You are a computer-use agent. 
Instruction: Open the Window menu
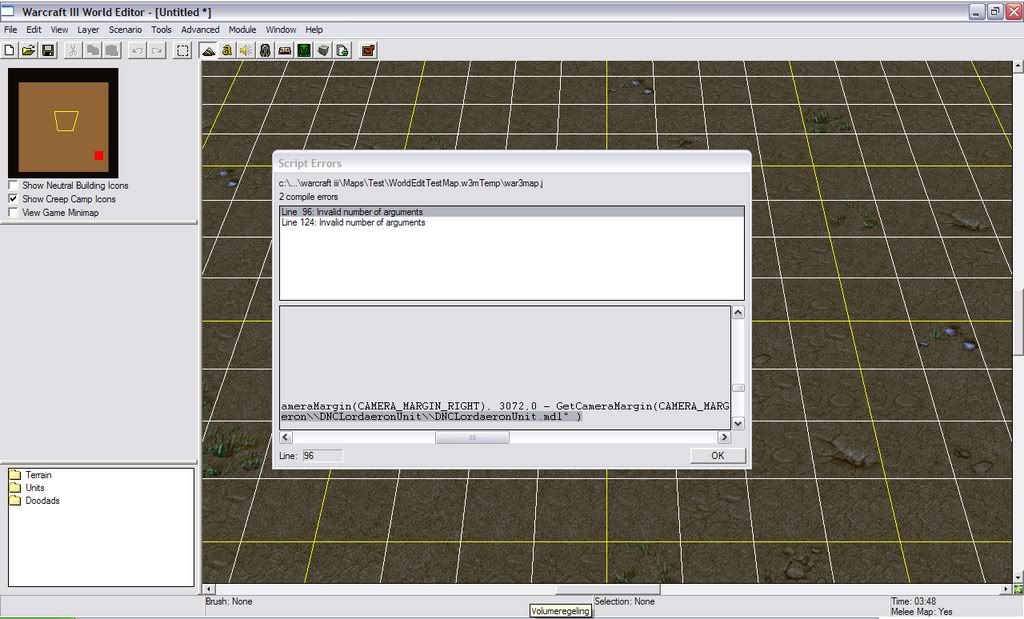[281, 29]
